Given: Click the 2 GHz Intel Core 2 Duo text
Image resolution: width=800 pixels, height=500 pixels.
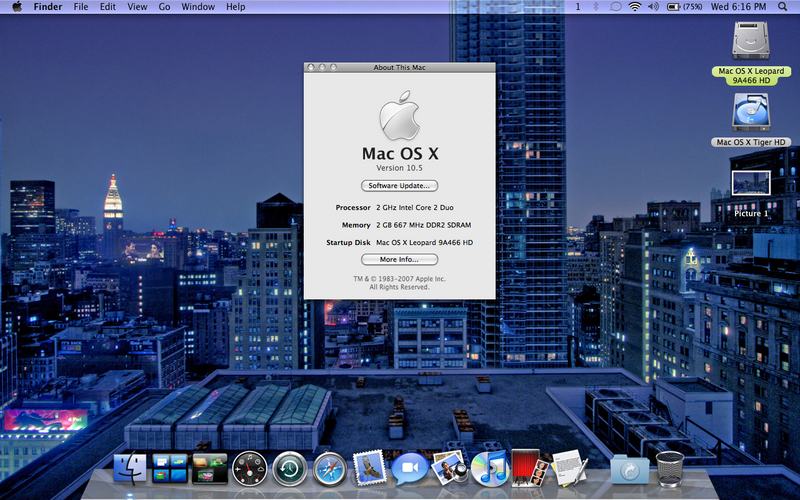Looking at the screenshot, I should click(x=415, y=208).
